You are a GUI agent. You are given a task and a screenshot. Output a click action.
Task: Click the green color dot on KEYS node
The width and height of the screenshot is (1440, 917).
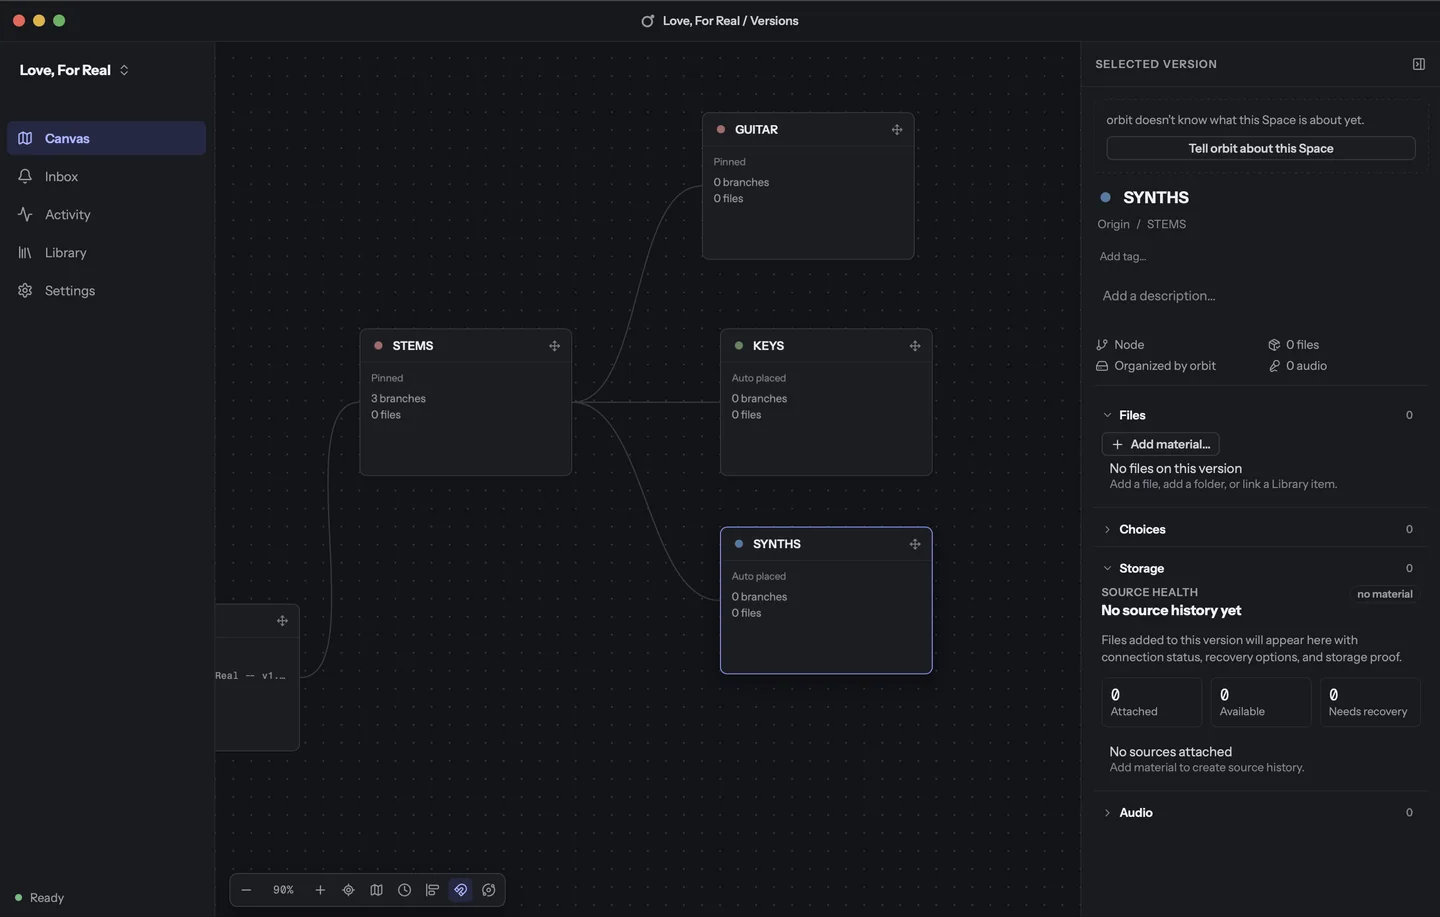tap(739, 346)
